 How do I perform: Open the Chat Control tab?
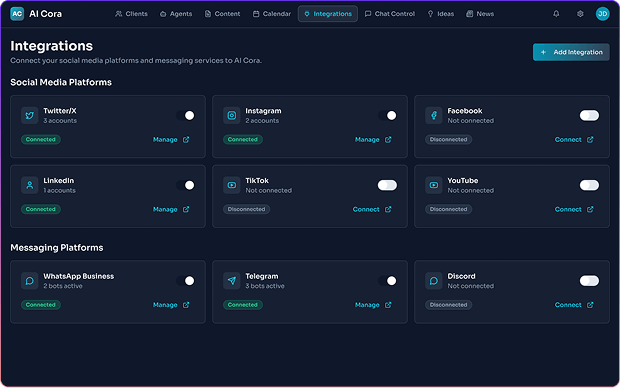pos(390,14)
